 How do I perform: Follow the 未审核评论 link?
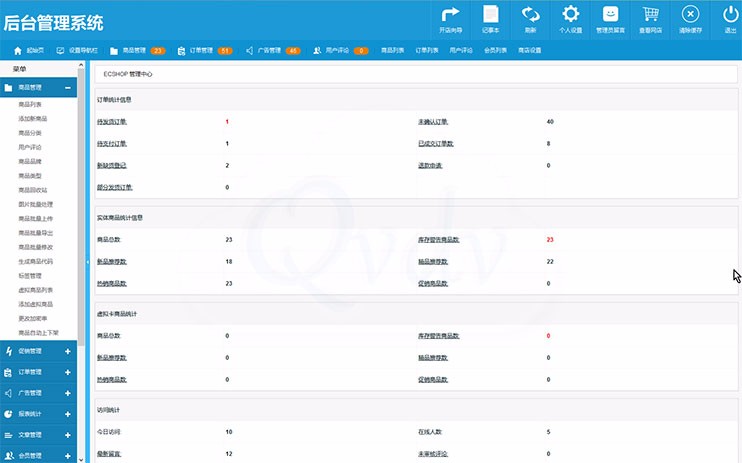(x=433, y=454)
